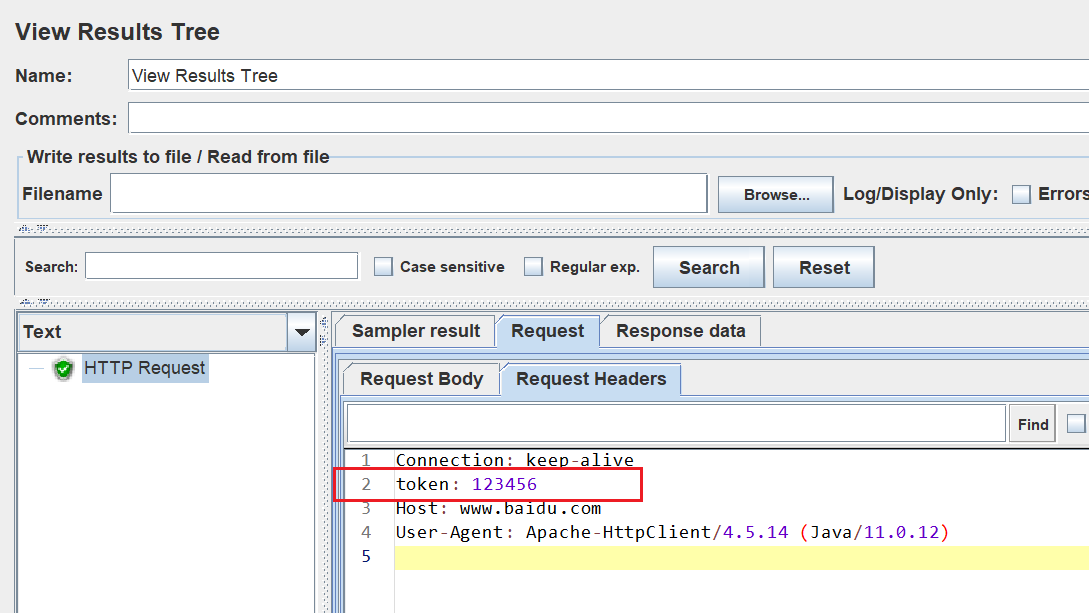Click the 'Host: www.baidu.com' header line
This screenshot has width=1089, height=613.
498,508
